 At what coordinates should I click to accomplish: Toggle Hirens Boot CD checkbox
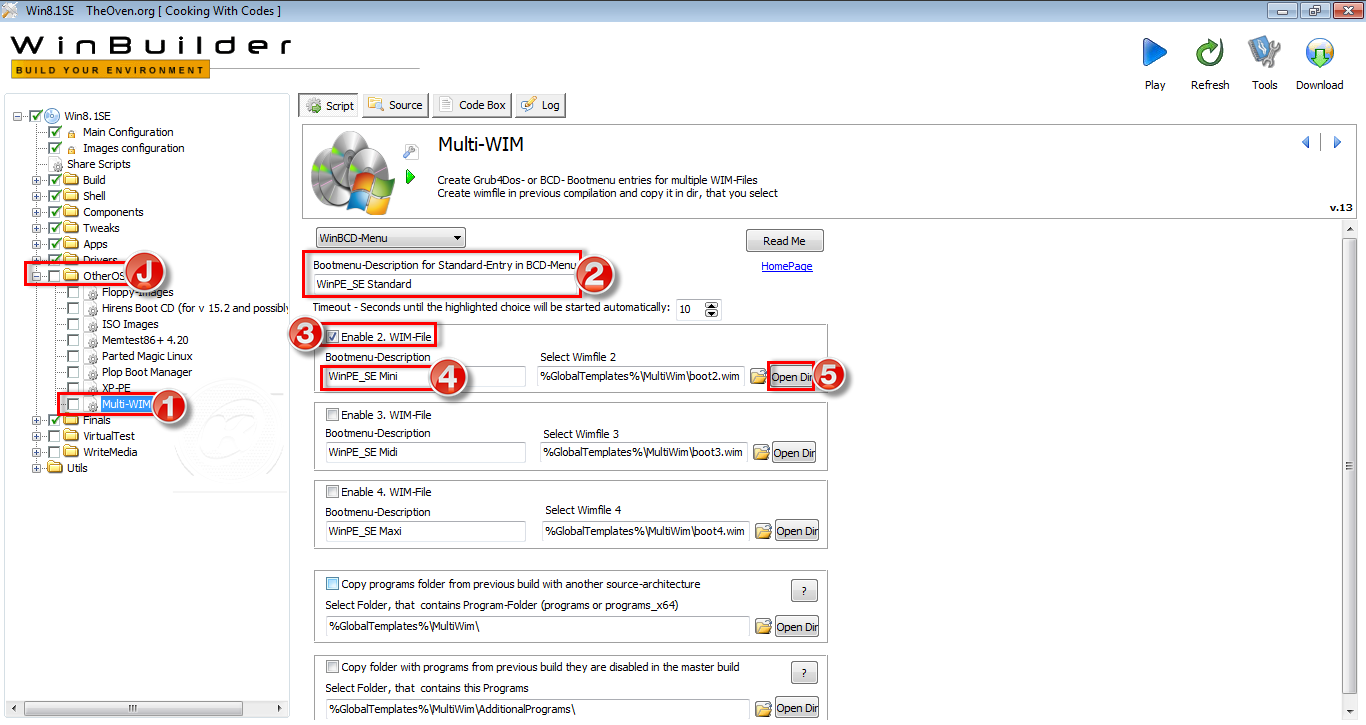coord(73,308)
